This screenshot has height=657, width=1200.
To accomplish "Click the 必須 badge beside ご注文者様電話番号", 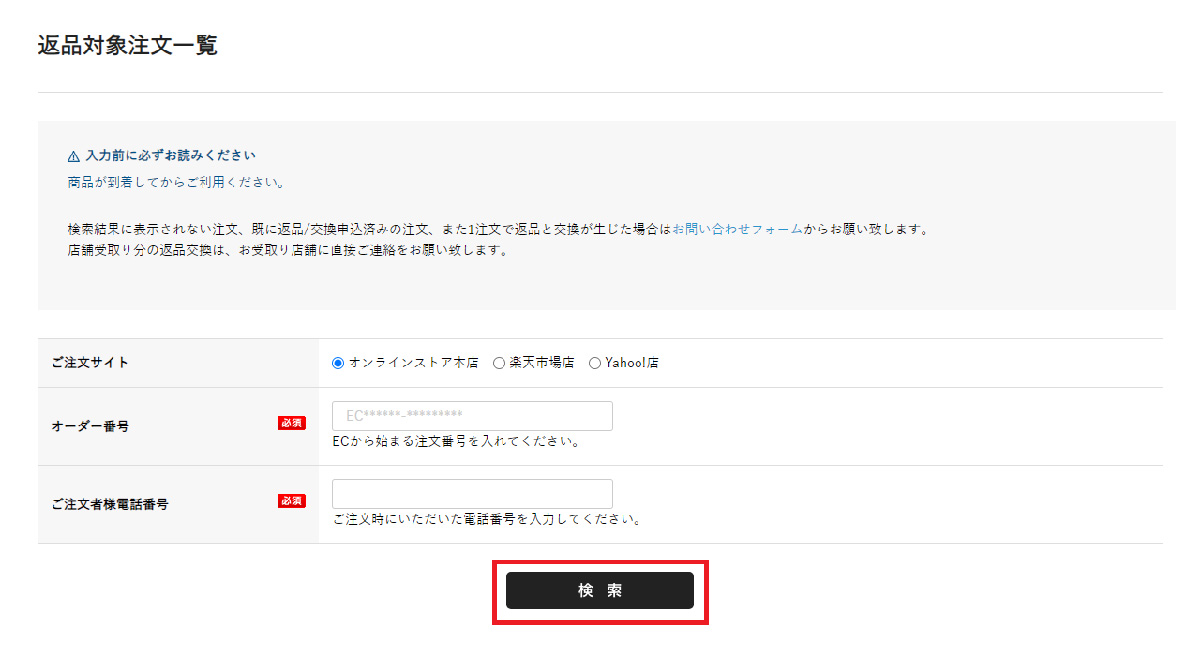I will [x=292, y=501].
